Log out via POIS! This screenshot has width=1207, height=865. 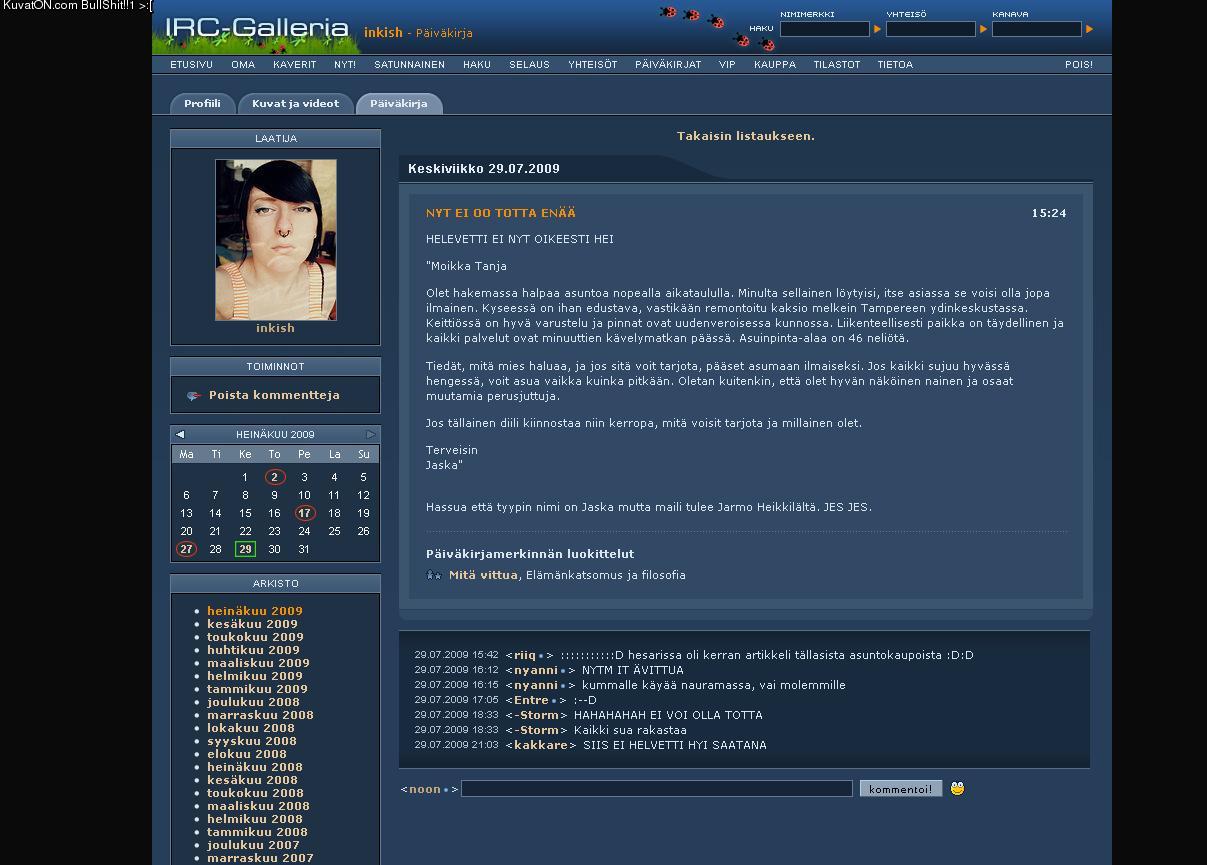1079,64
